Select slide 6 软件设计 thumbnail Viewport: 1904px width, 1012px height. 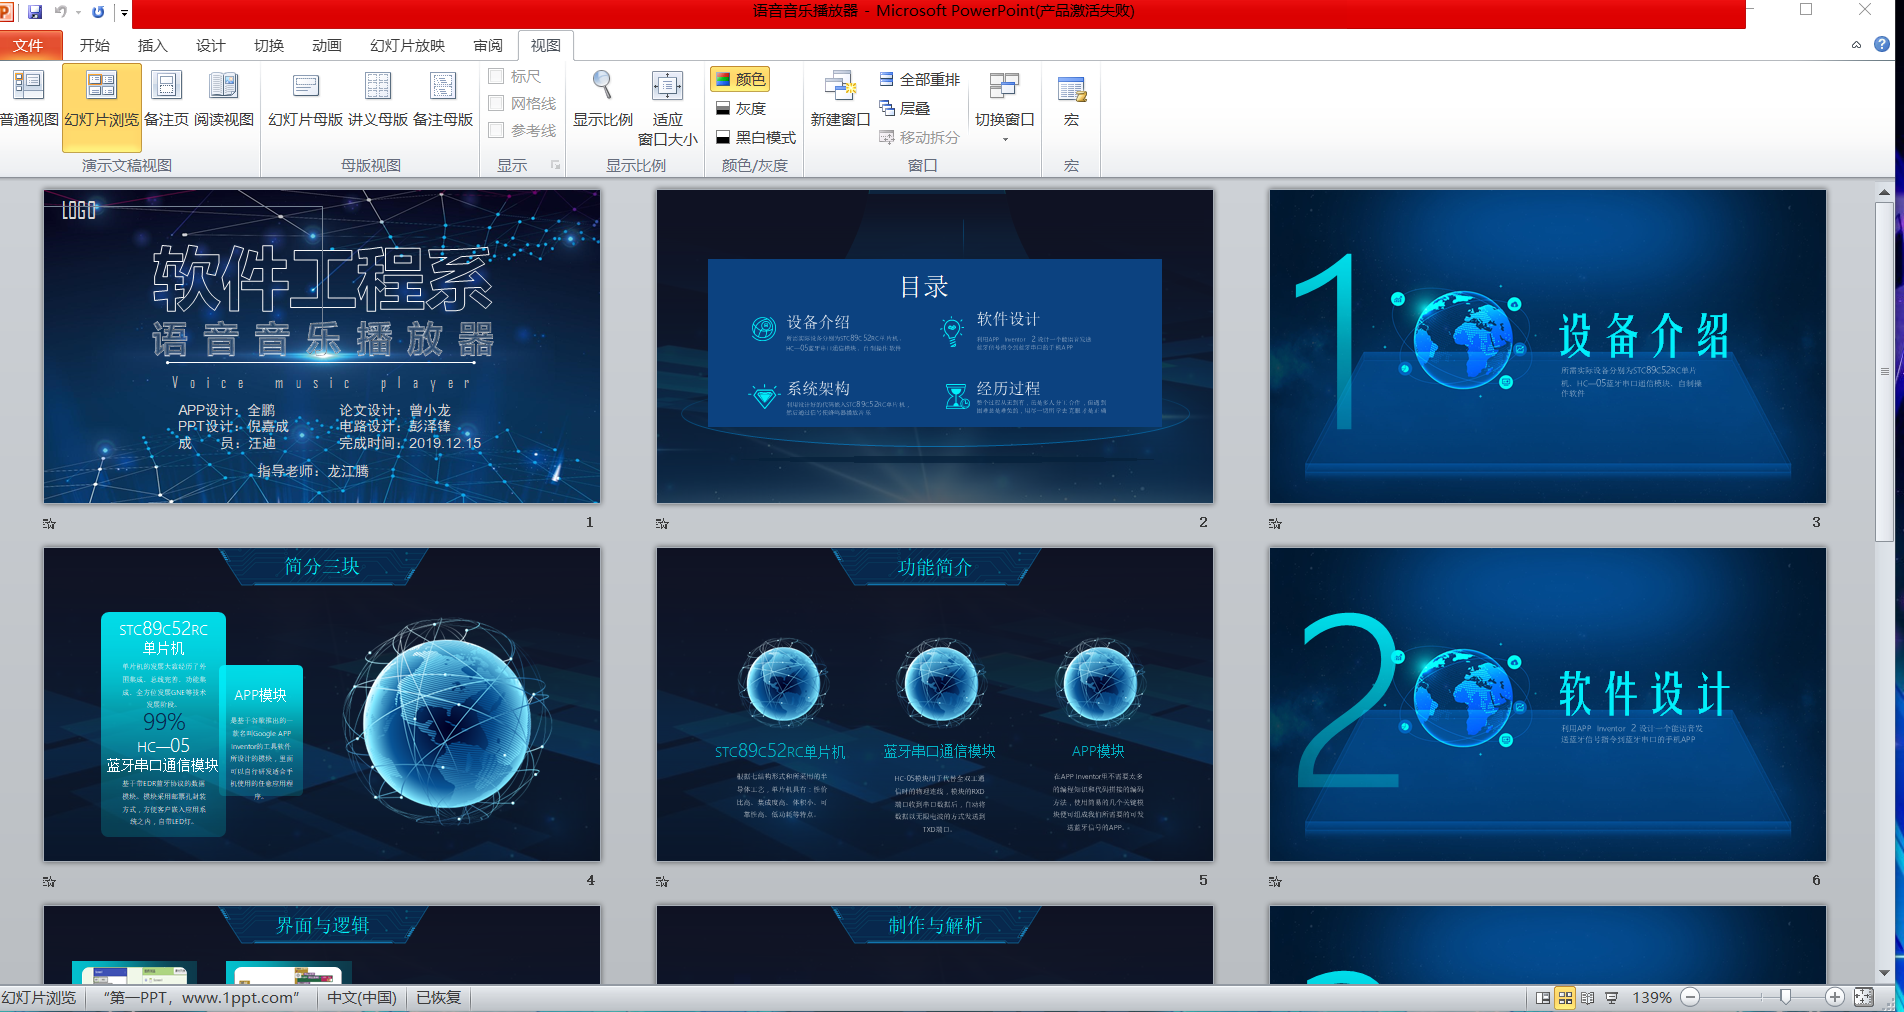pos(1548,704)
